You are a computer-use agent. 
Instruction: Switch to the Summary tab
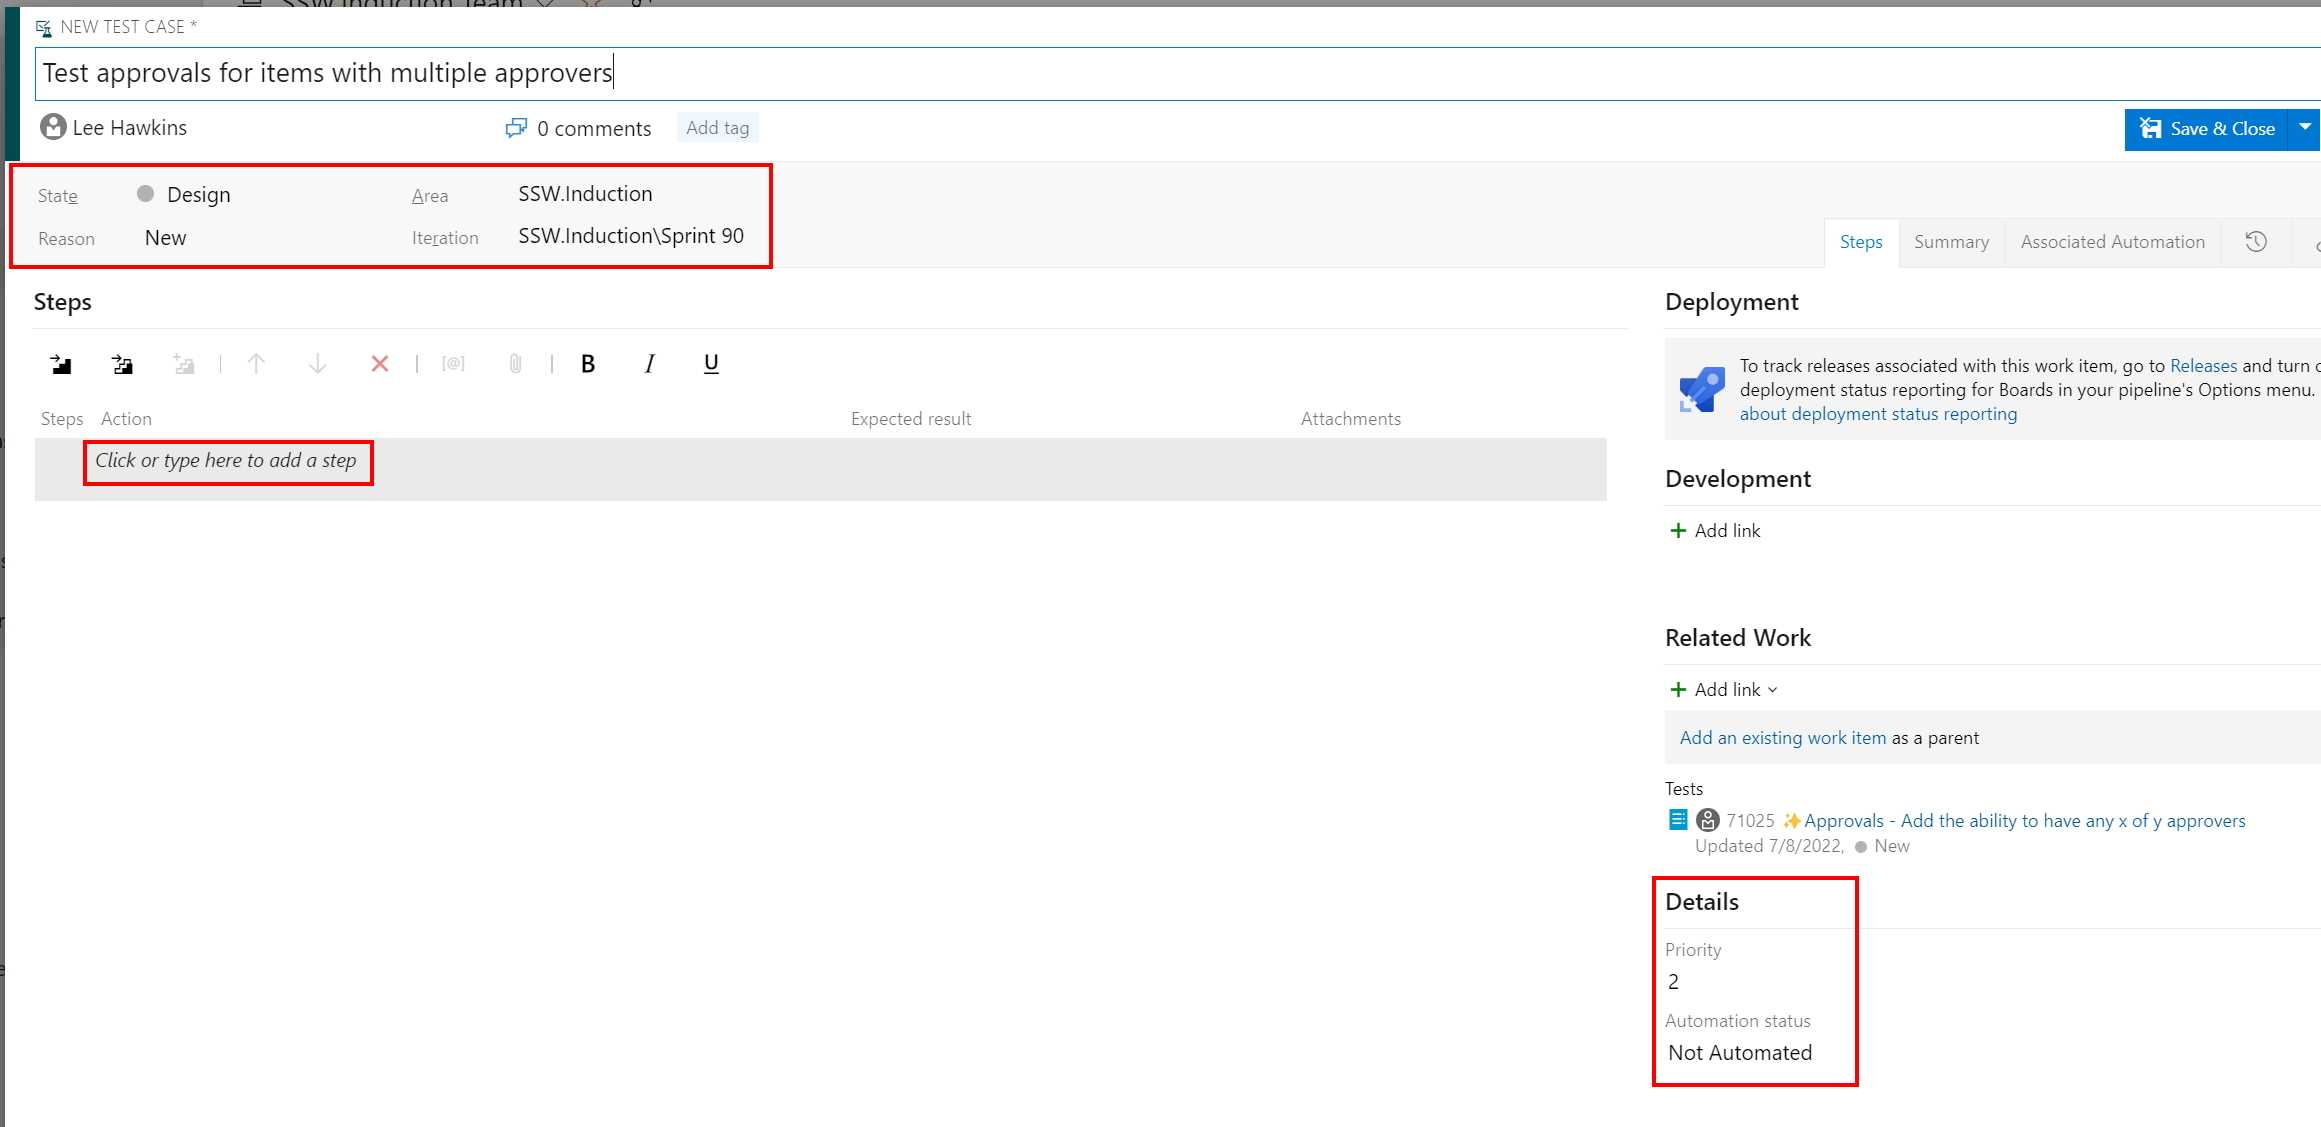coord(1951,242)
